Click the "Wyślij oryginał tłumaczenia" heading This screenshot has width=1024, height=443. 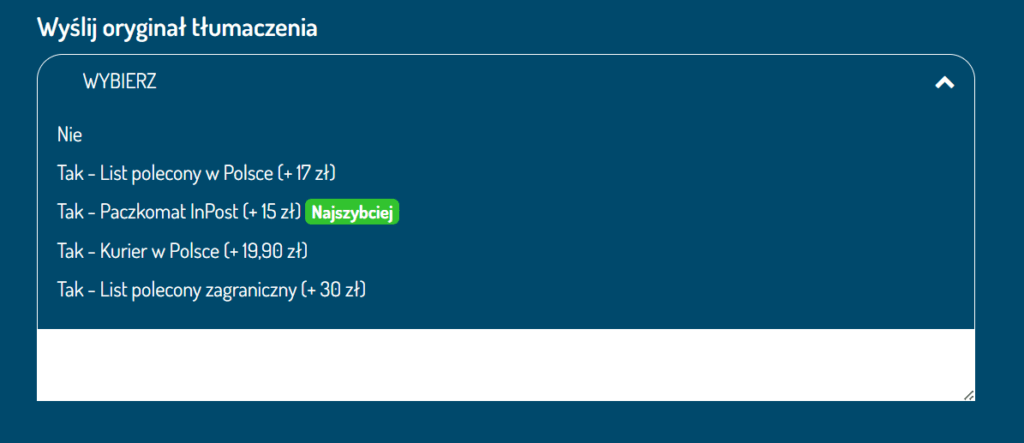click(x=177, y=27)
